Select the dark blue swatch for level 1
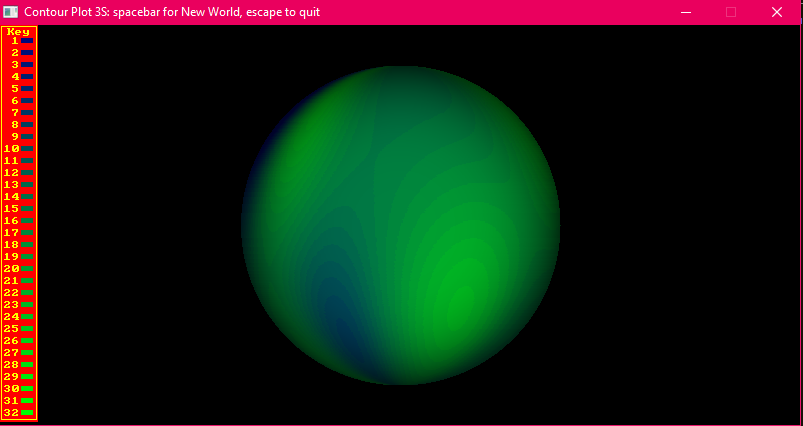Viewport: 803px width, 426px height. [x=28, y=41]
